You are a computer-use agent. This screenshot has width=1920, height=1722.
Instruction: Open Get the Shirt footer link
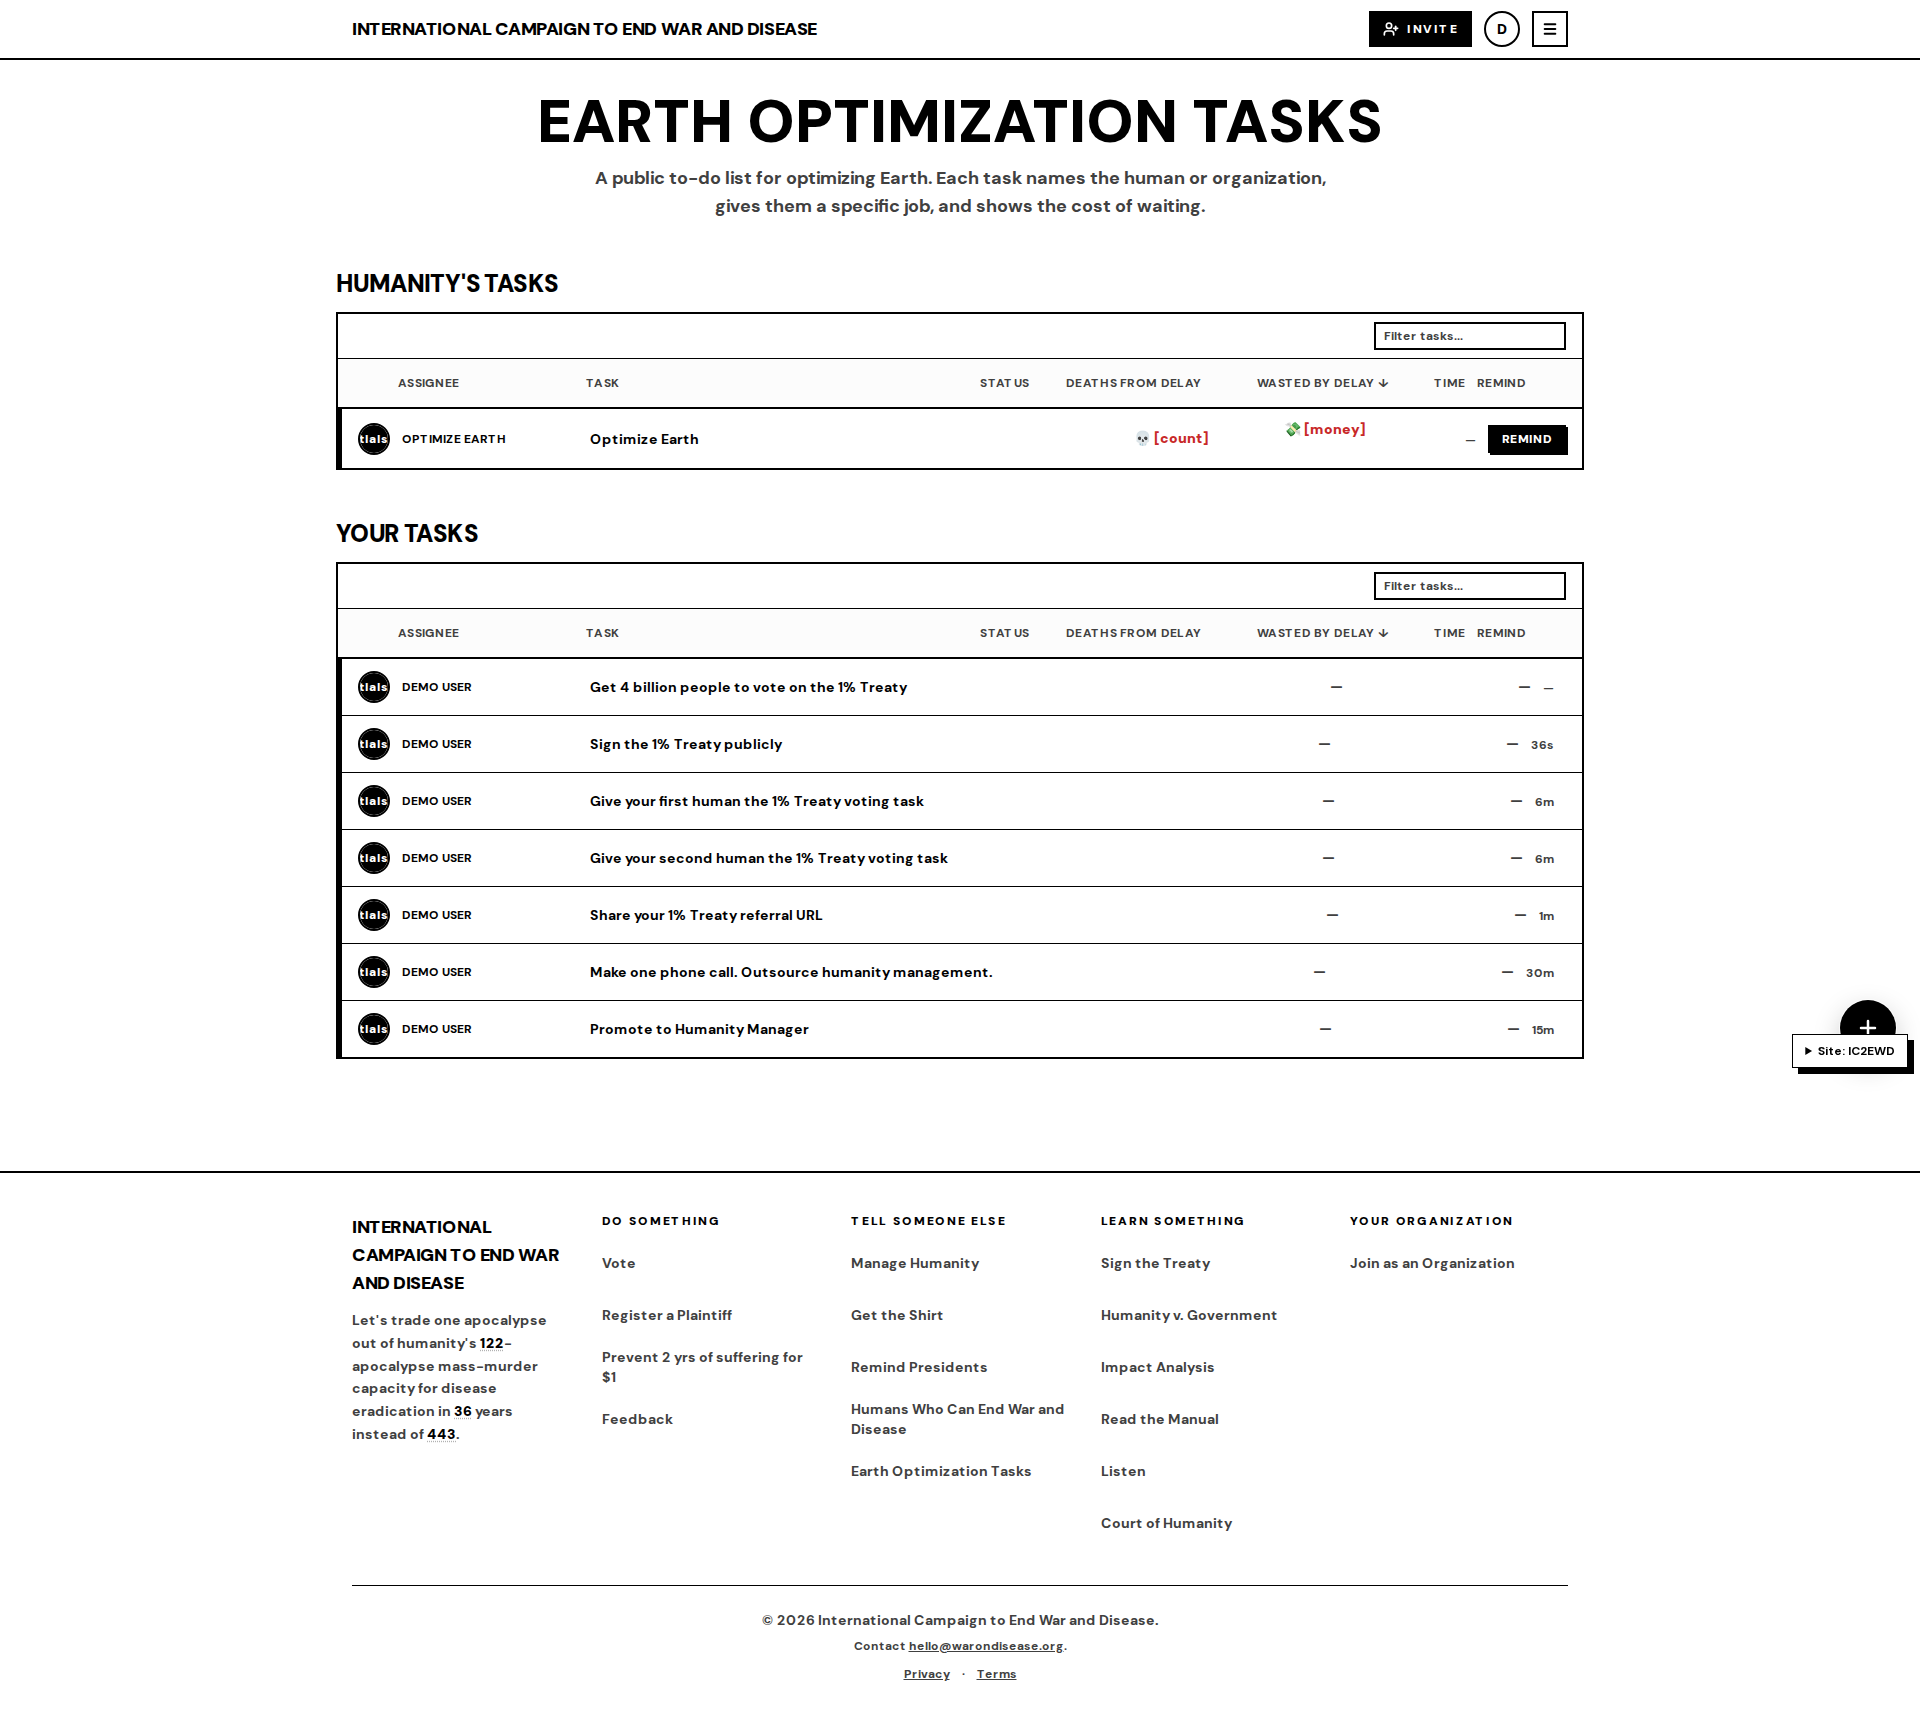click(x=897, y=1315)
